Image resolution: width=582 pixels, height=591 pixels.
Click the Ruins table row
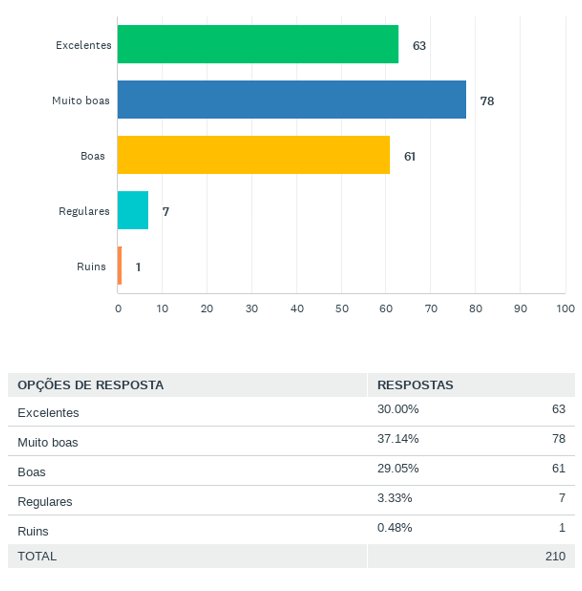(x=291, y=530)
